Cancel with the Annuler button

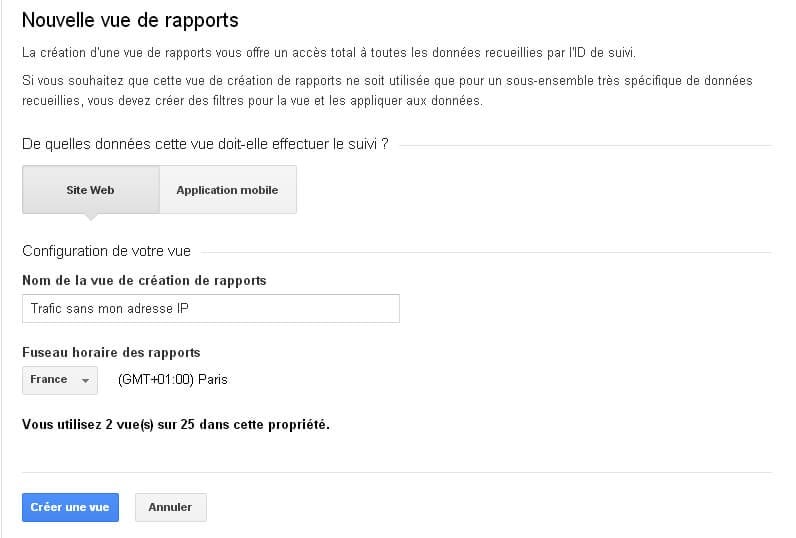pyautogui.click(x=170, y=507)
